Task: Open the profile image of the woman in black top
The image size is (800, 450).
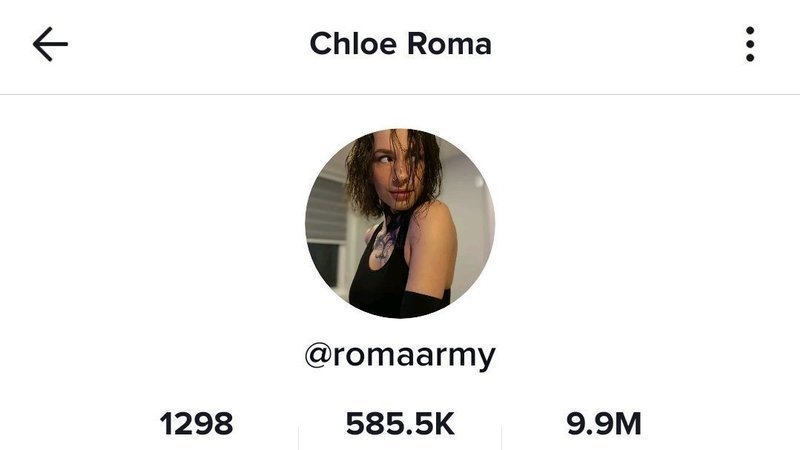Action: [x=400, y=223]
